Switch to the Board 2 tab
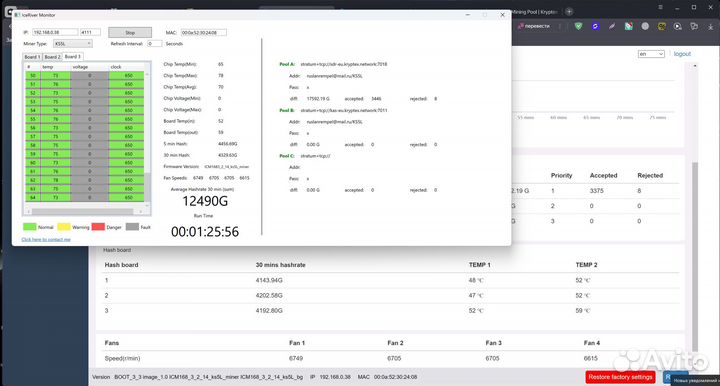This screenshot has height=386, width=720. click(x=52, y=57)
